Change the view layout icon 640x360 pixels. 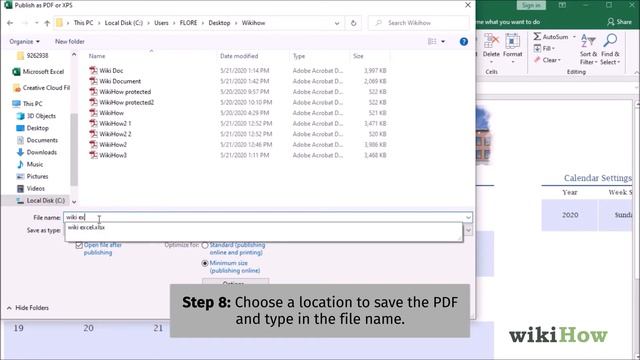click(x=432, y=42)
